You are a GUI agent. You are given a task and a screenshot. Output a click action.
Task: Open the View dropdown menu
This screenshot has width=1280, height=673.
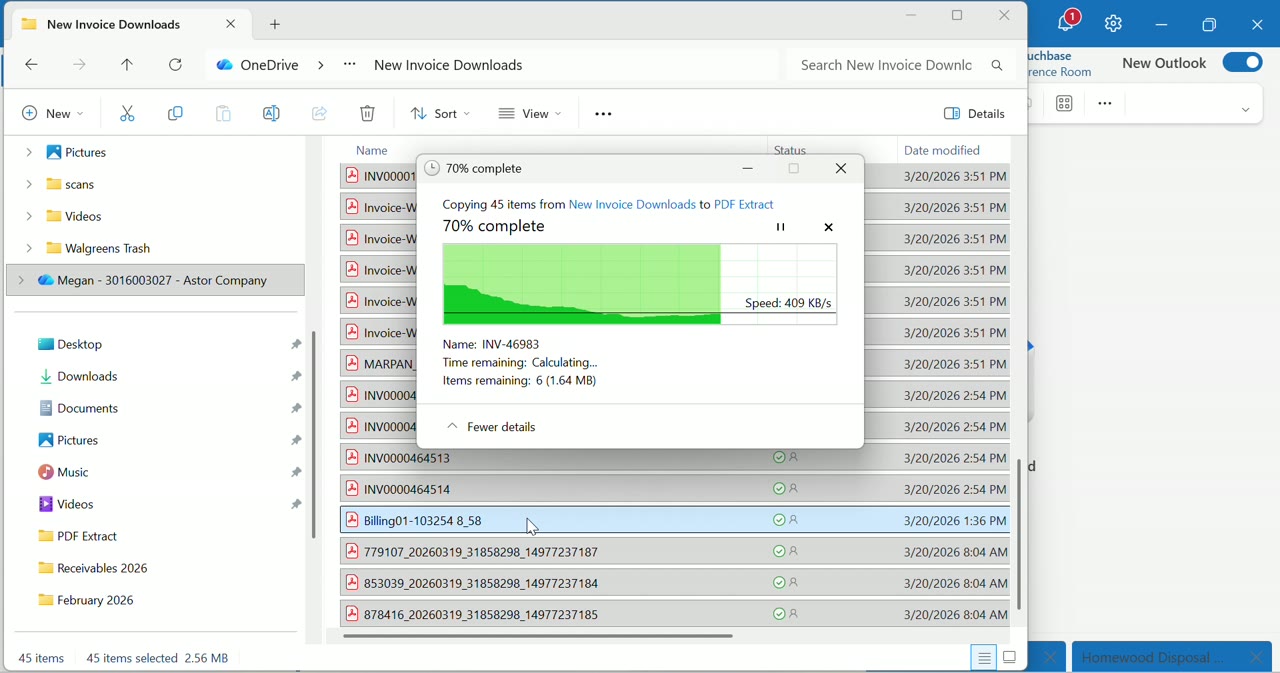point(530,114)
